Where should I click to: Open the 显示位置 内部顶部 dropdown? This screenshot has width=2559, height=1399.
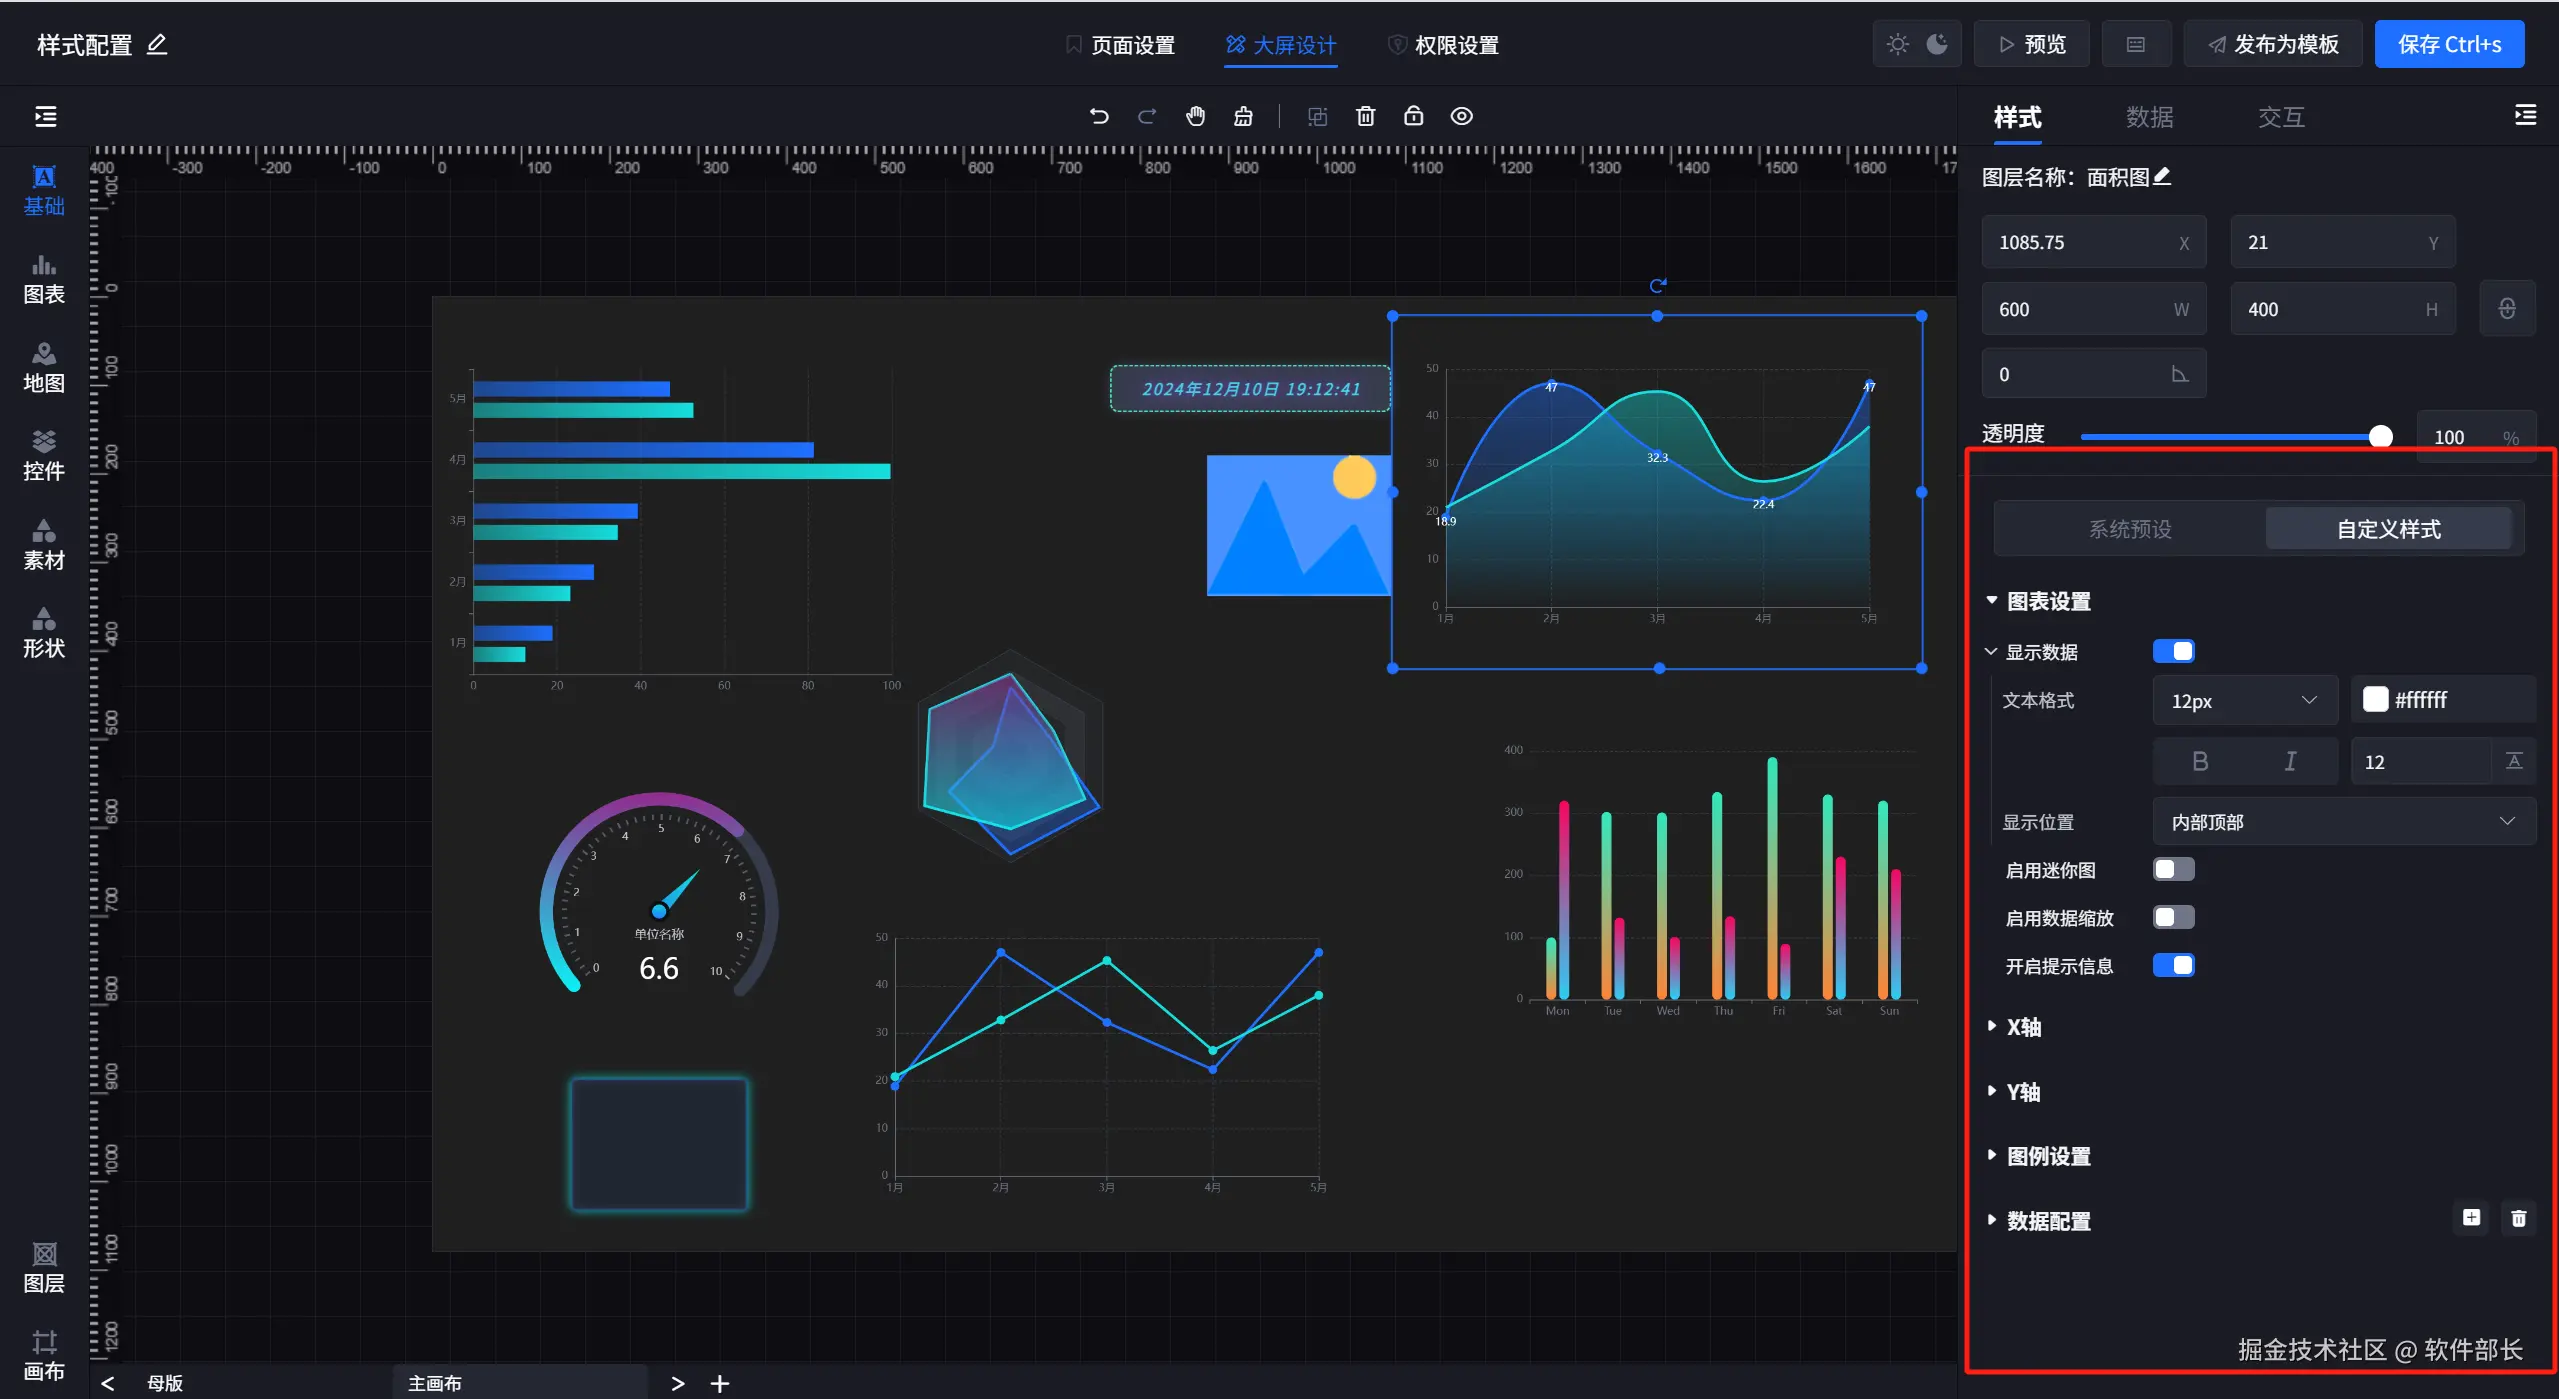[2342, 821]
